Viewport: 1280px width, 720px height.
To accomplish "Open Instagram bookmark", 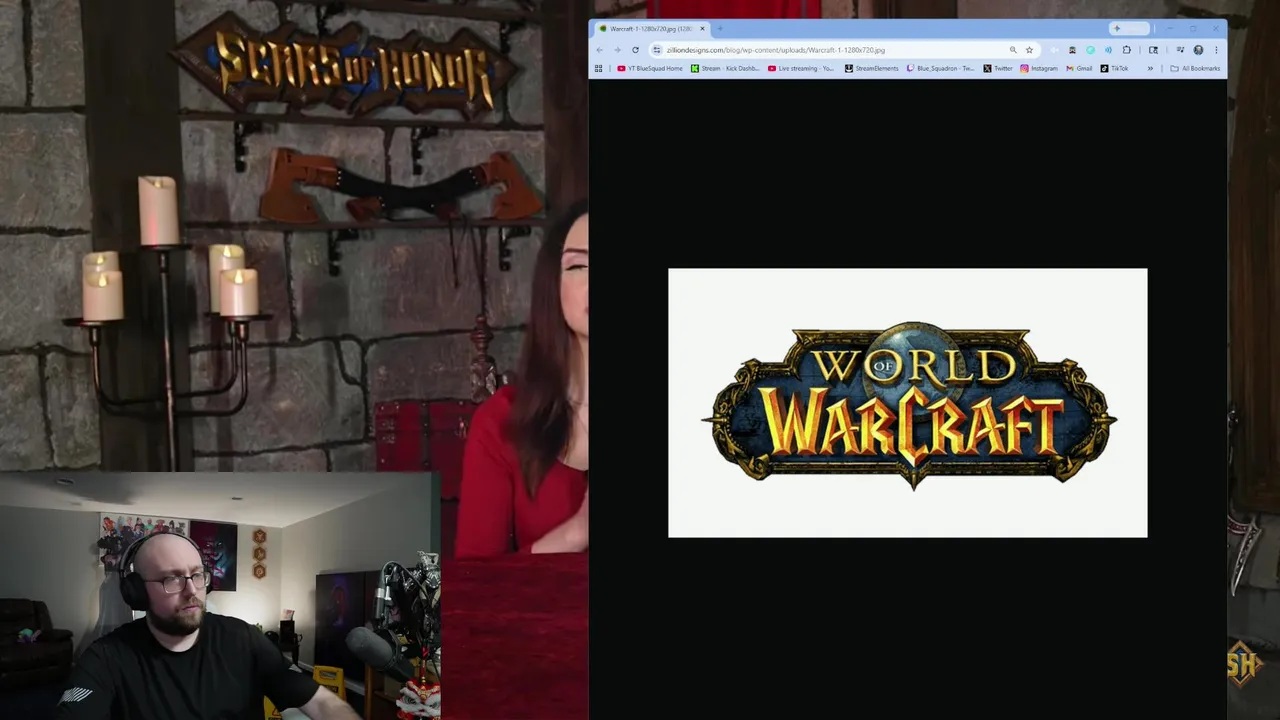I will click(1038, 68).
